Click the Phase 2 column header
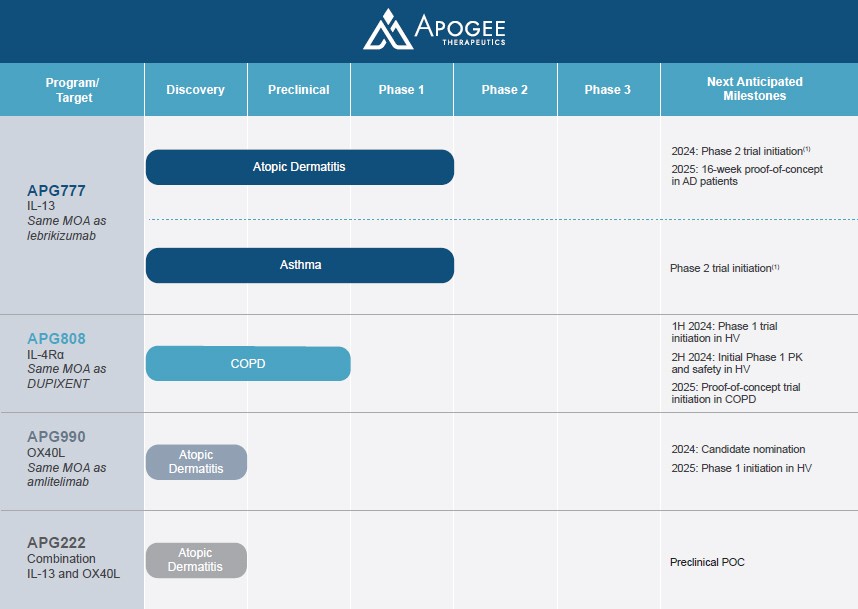The image size is (858, 609). (x=505, y=90)
